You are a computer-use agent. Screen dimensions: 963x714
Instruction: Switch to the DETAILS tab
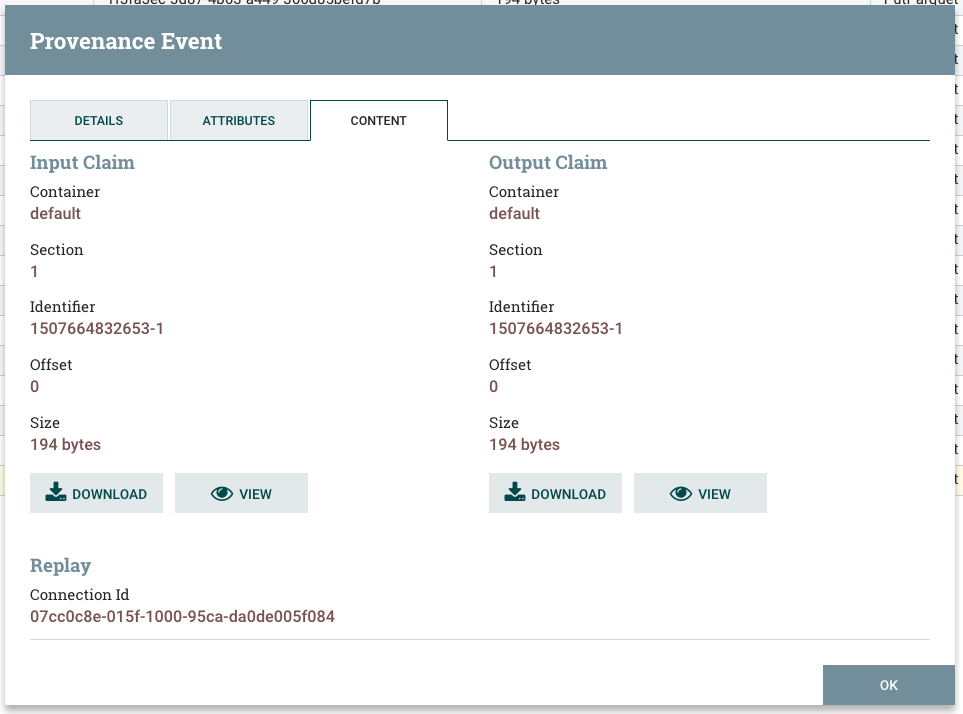pos(98,120)
